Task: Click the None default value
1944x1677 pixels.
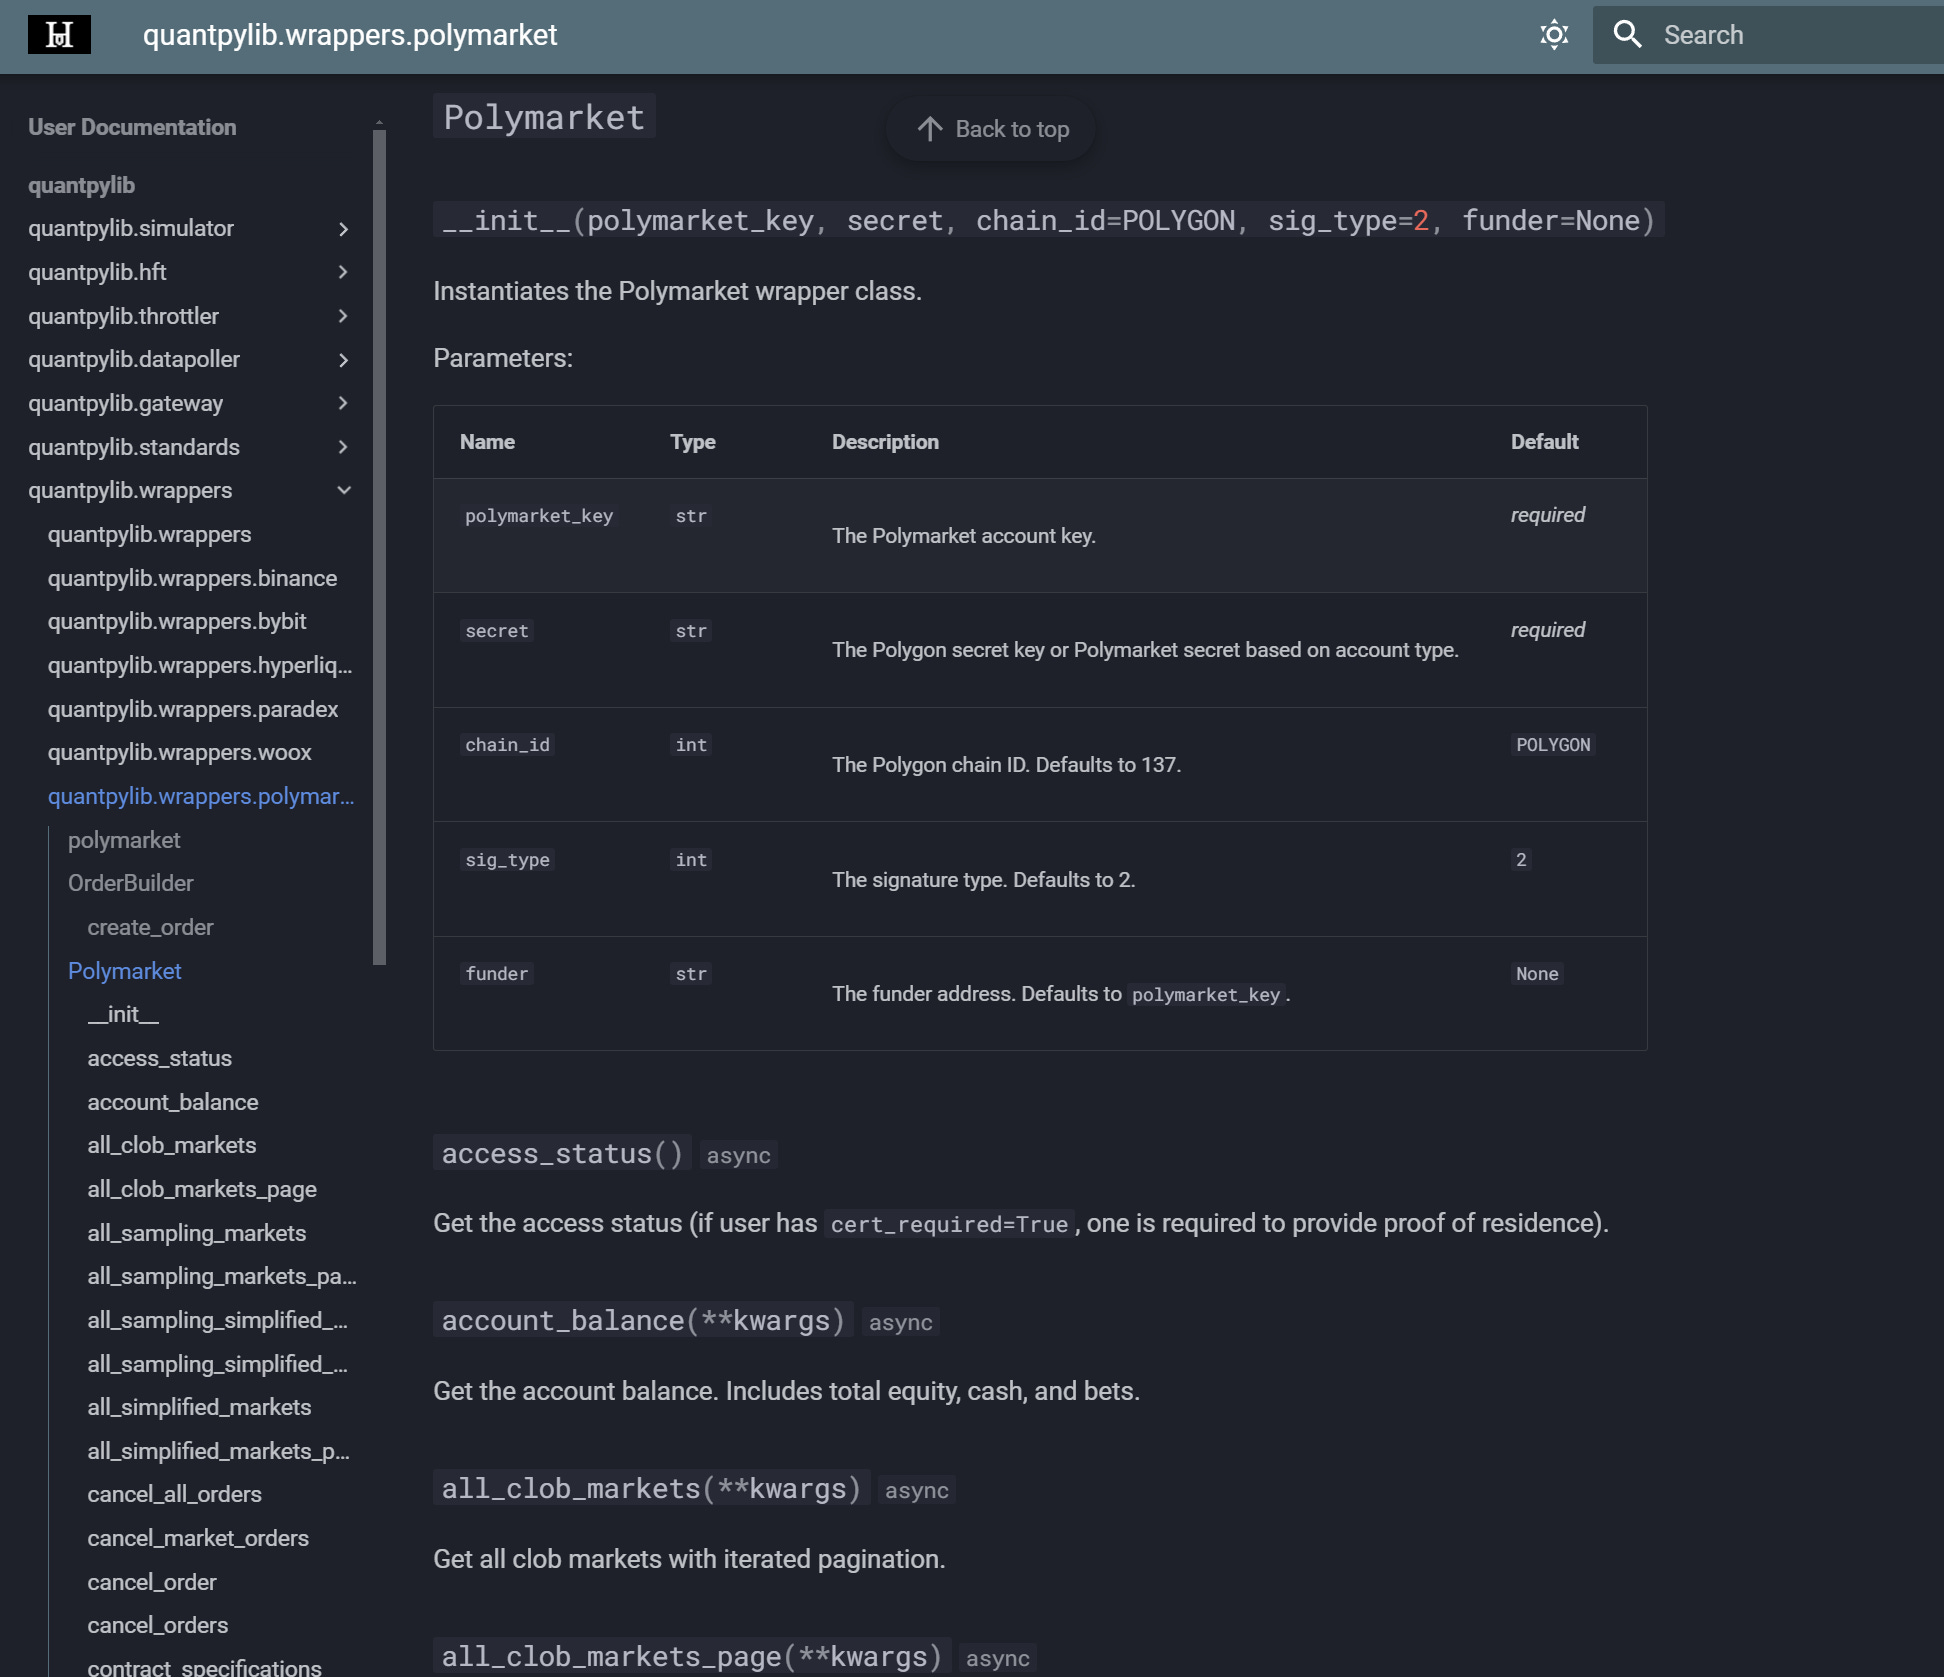Action: click(x=1537, y=974)
